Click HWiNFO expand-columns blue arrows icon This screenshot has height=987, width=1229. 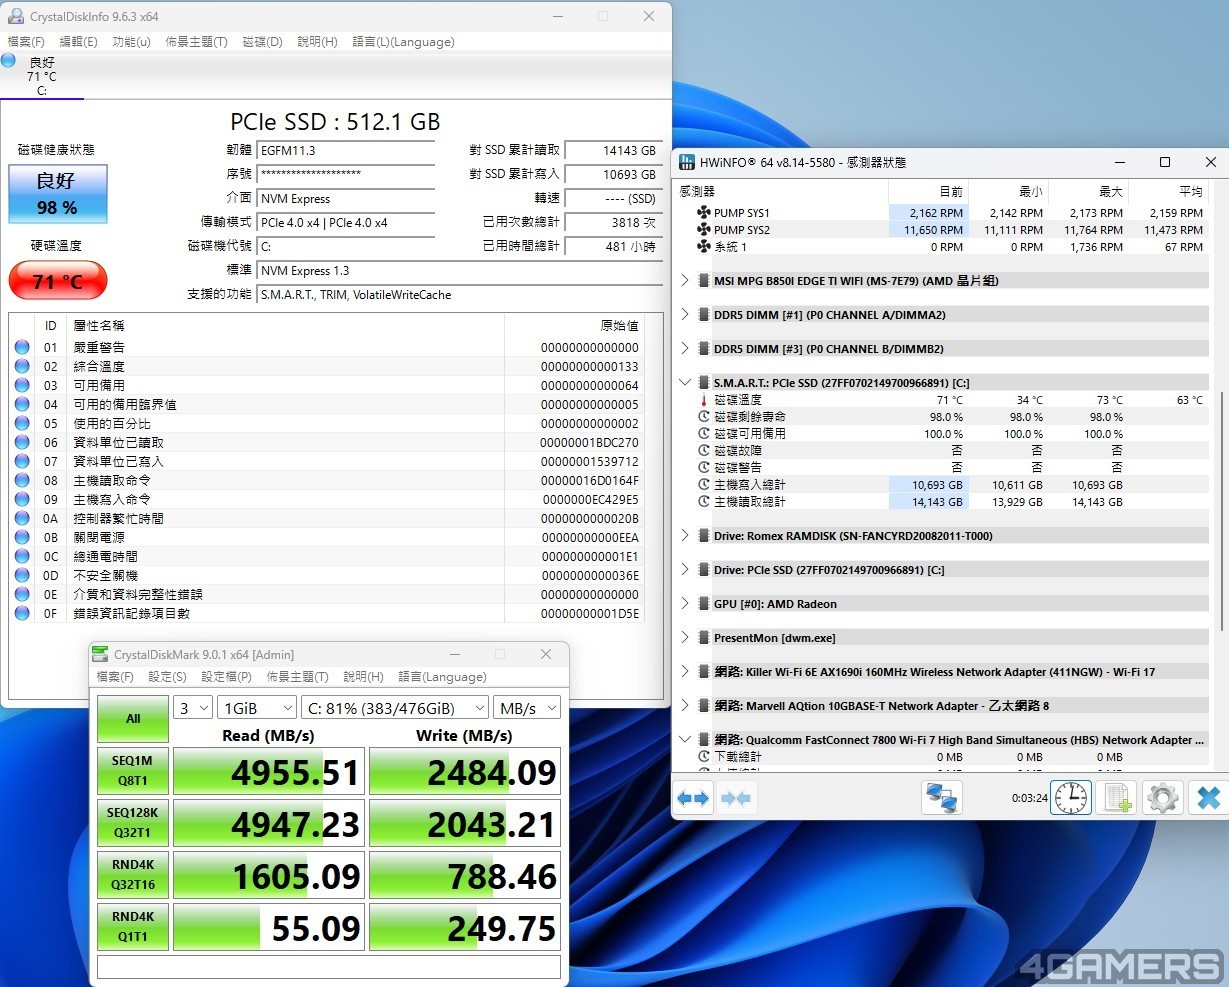(x=693, y=798)
